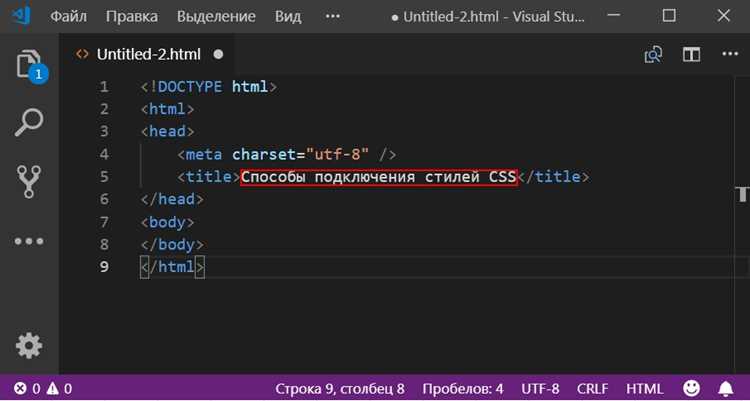Select encoding via UTF-8 status item
Viewport: 750px width, 401px height.
tap(540, 388)
